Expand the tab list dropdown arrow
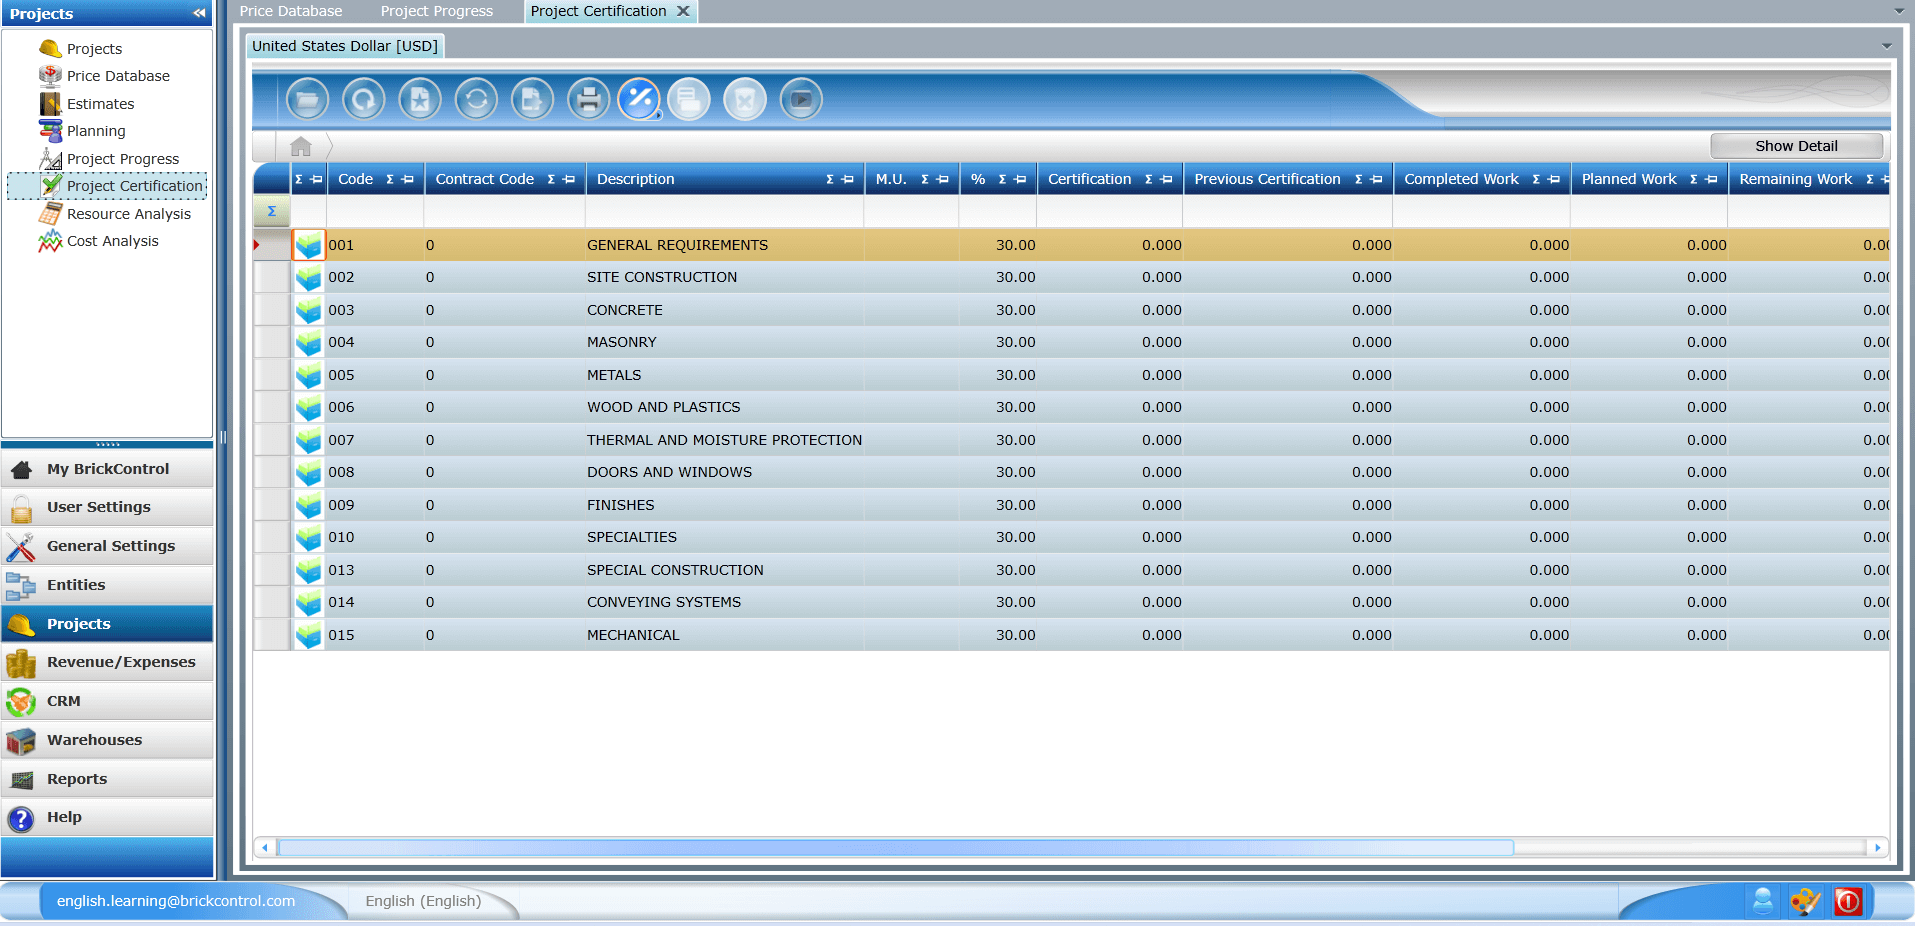This screenshot has width=1915, height=926. point(1899,11)
